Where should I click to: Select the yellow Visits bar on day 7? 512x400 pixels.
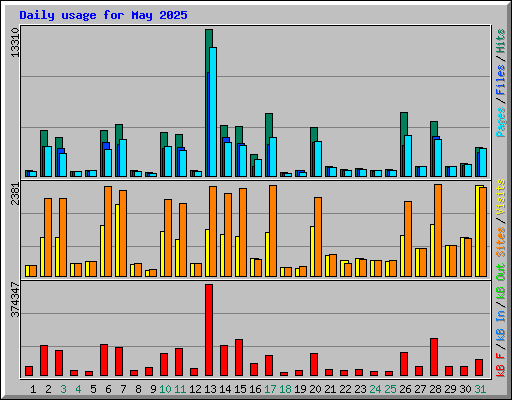117,240
